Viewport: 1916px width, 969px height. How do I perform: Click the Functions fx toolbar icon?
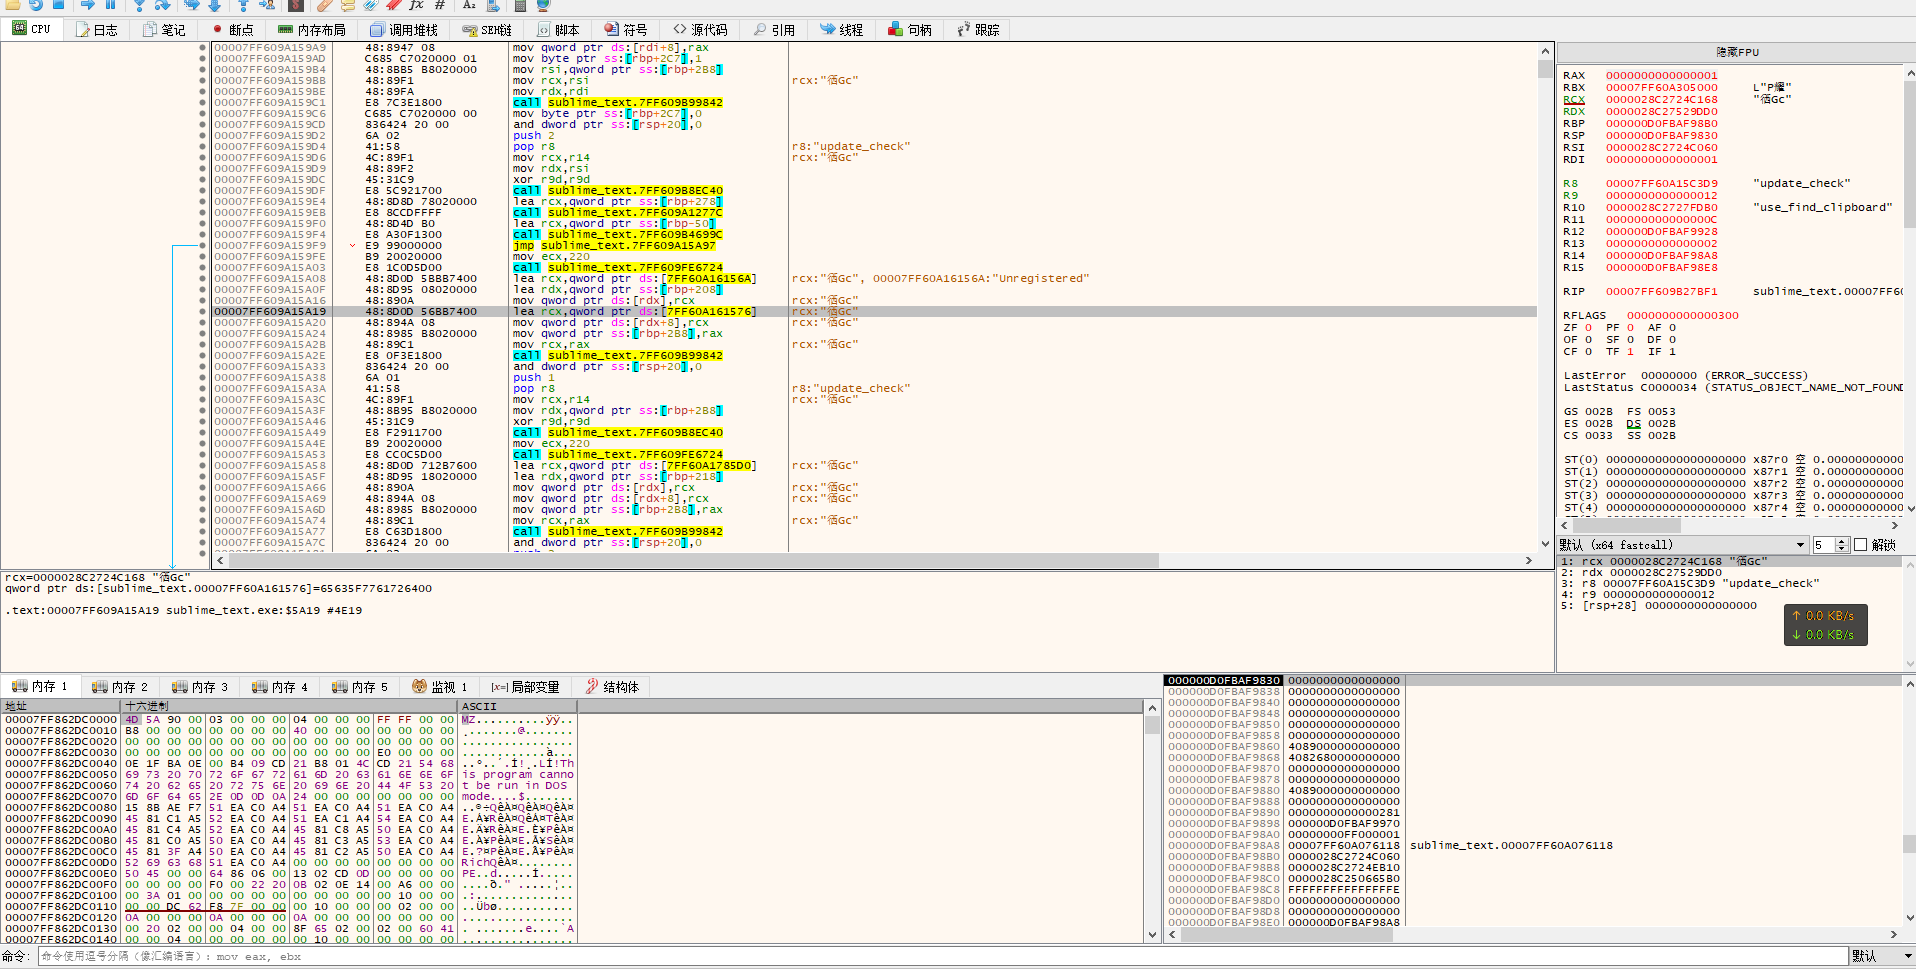coord(416,4)
